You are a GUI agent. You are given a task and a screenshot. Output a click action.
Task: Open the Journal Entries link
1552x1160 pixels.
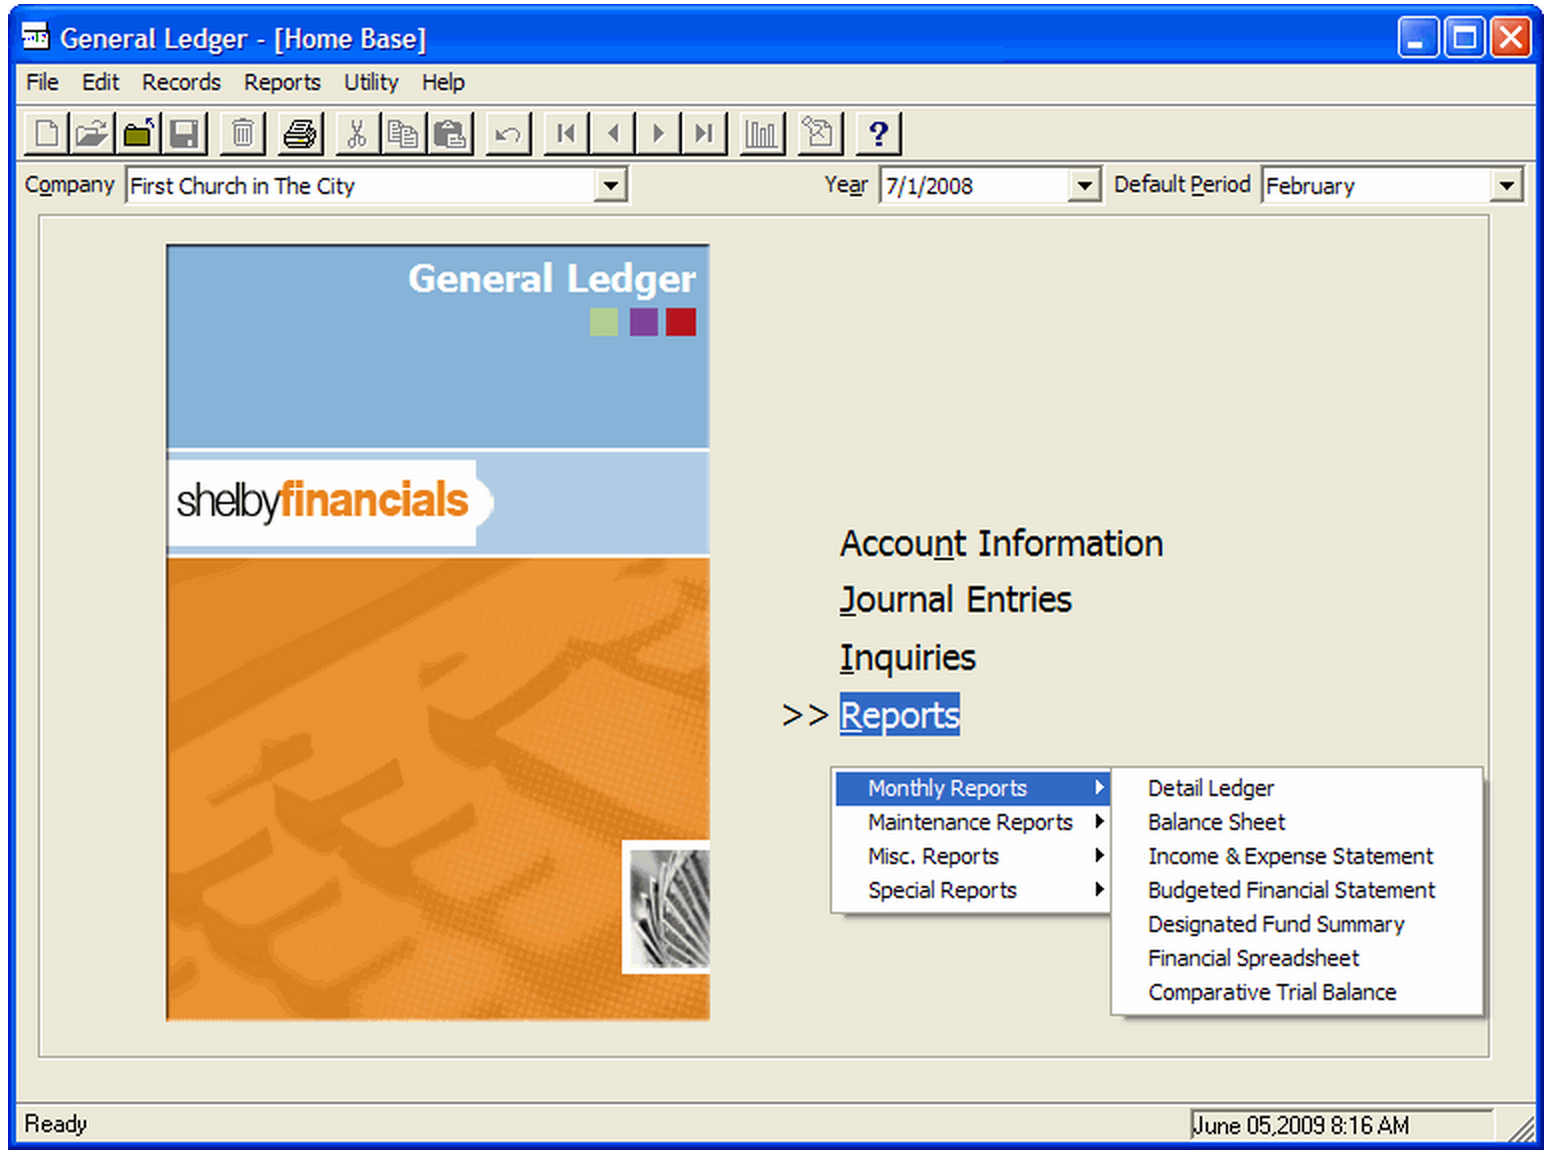pos(955,599)
